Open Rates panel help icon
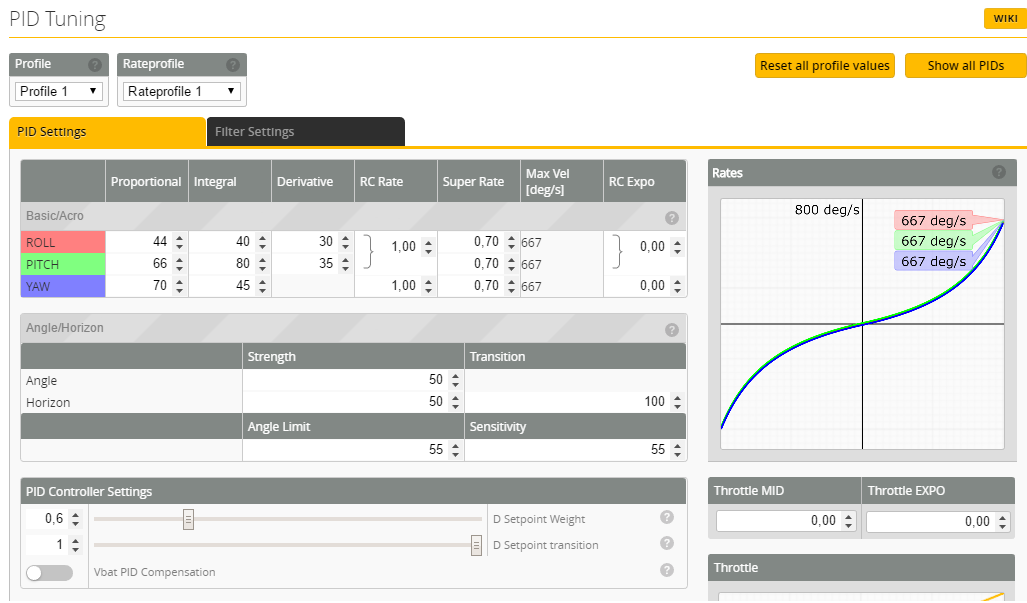The image size is (1027, 603). (x=999, y=172)
